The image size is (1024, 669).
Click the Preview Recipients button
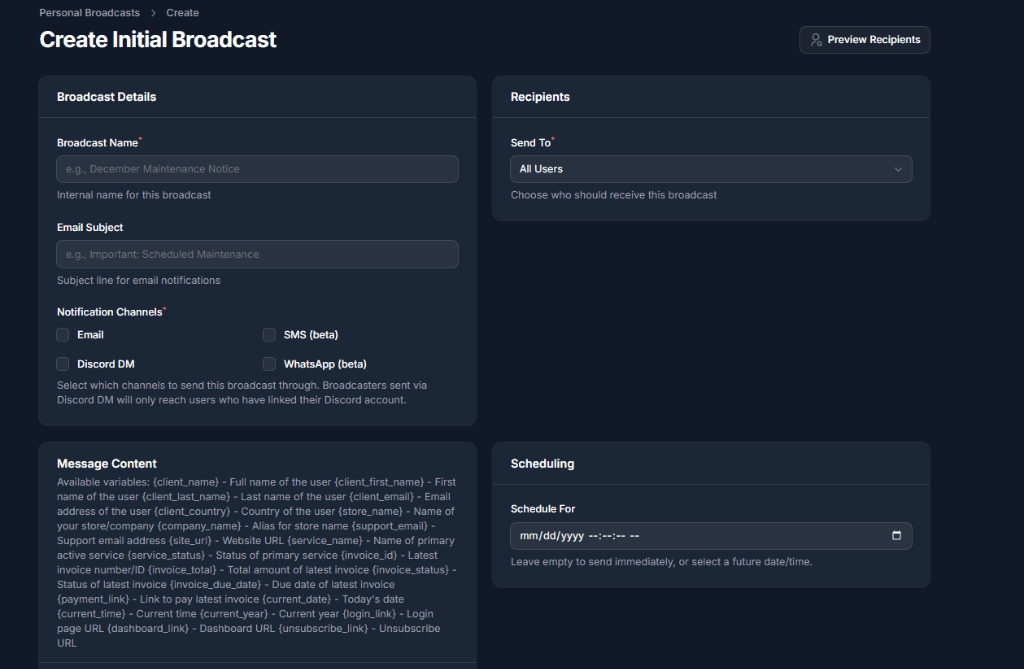click(864, 39)
